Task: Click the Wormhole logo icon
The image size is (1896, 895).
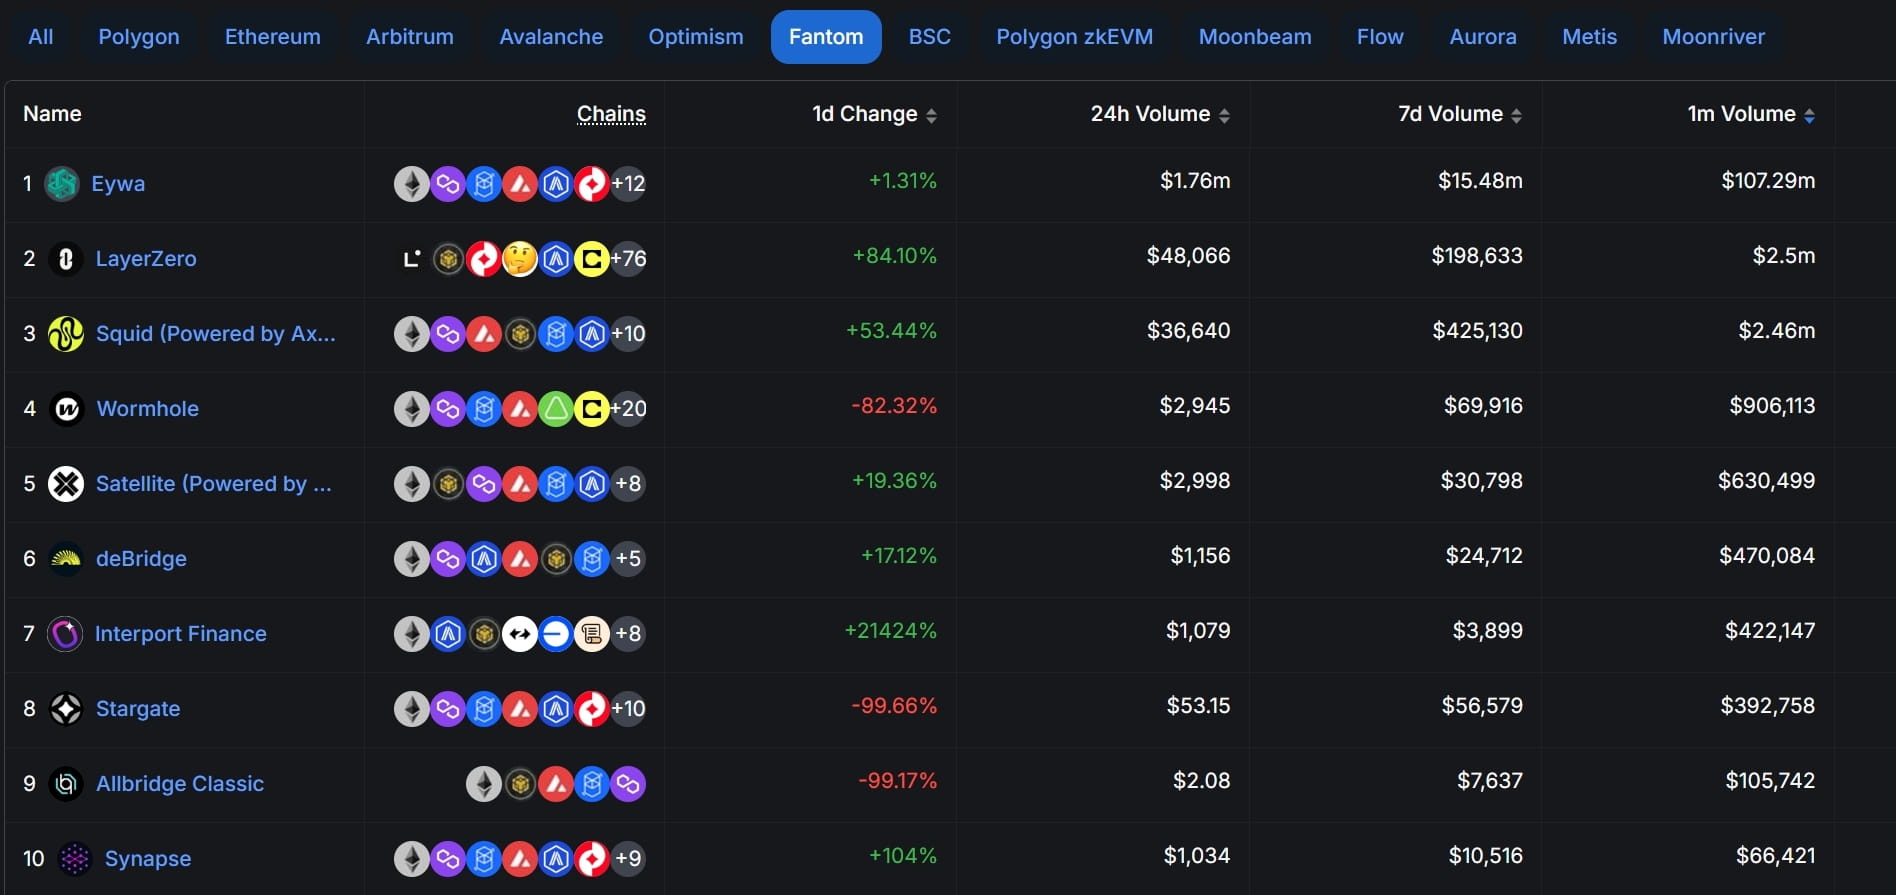Action: coord(66,409)
